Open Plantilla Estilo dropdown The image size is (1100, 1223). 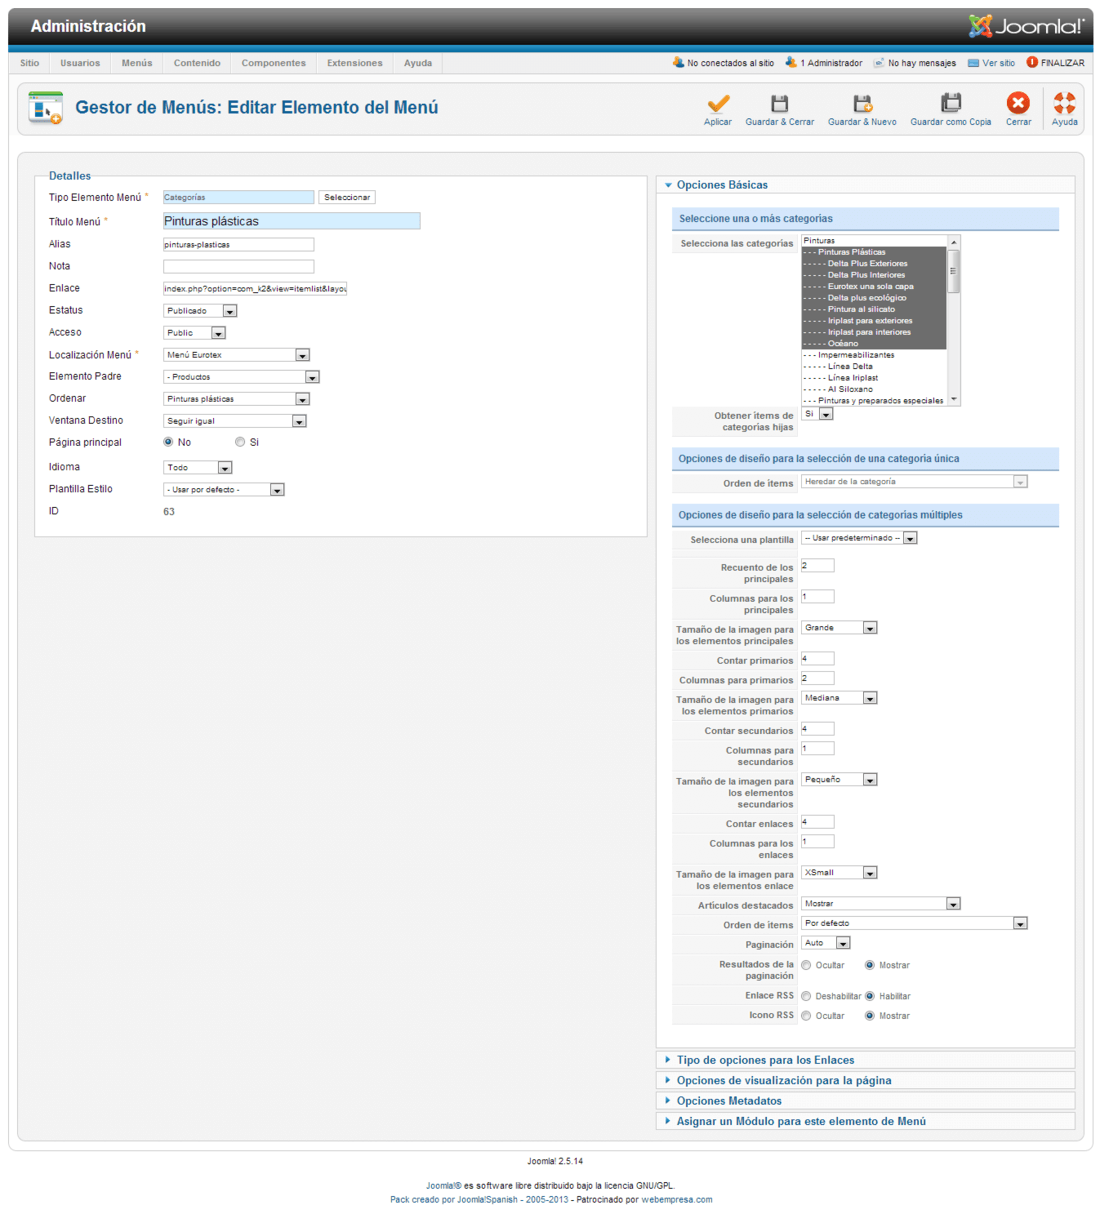[x=224, y=489]
